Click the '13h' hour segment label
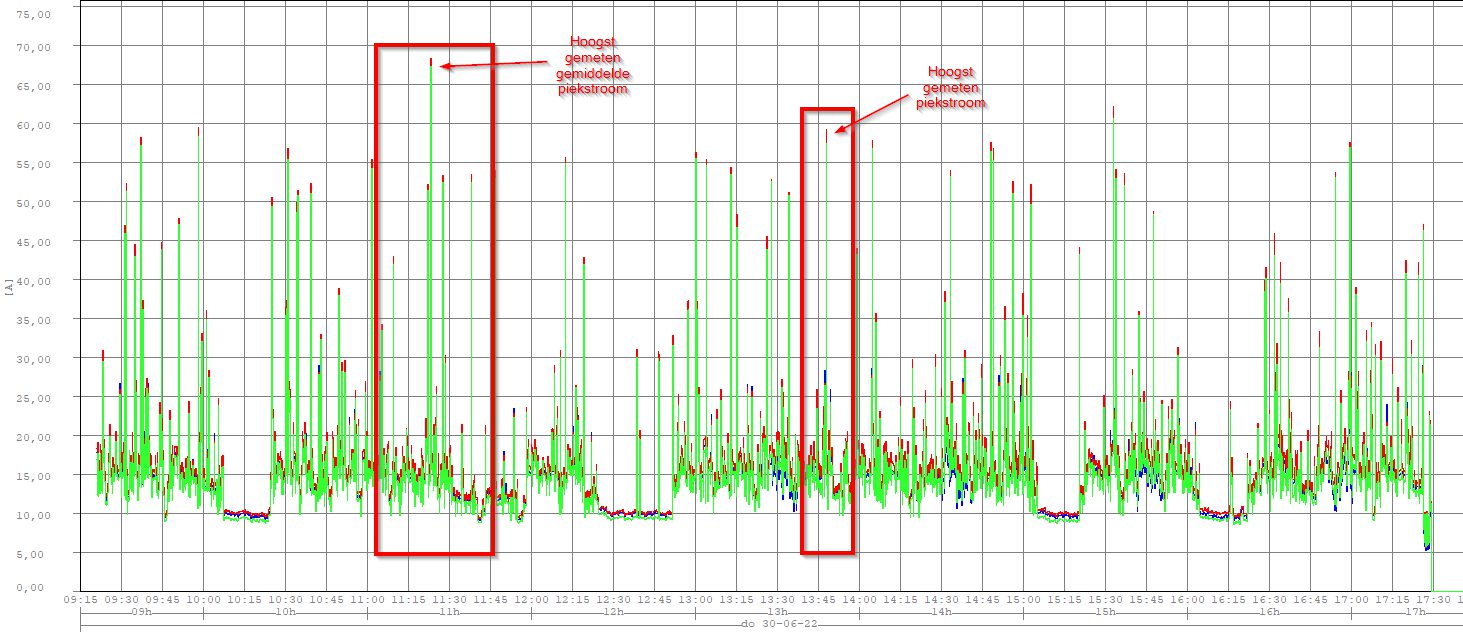Image resolution: width=1463 pixels, height=640 pixels. 776,612
